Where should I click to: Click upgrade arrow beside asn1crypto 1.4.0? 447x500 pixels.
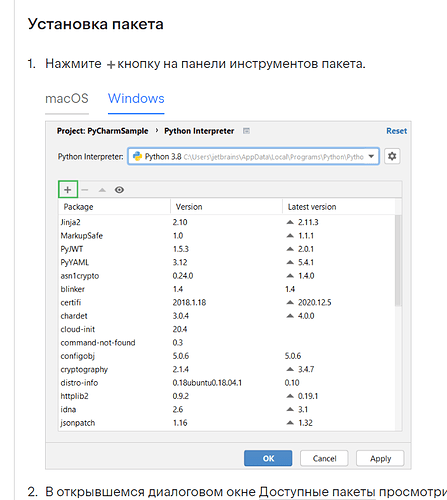click(x=290, y=275)
